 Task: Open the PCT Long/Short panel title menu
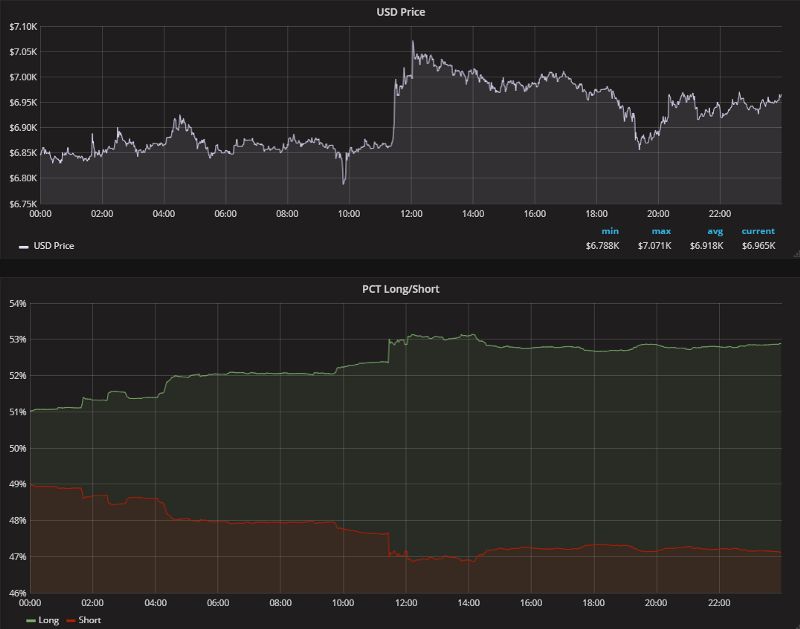399,289
